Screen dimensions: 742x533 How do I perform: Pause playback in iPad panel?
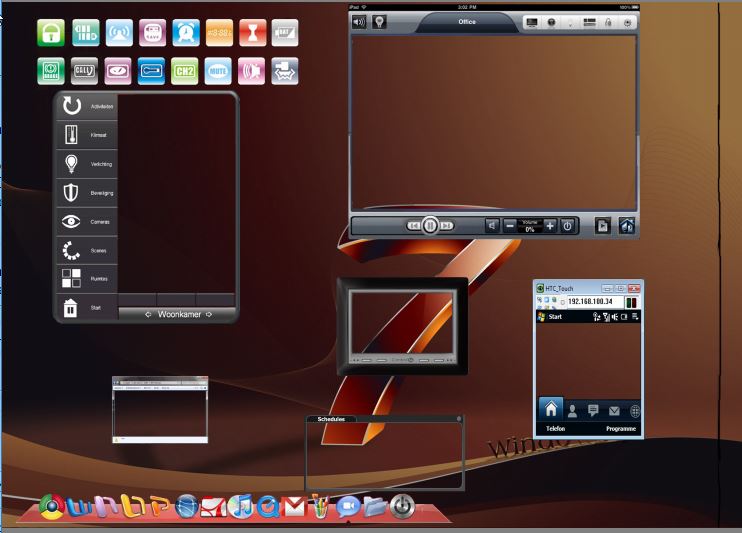(430, 226)
